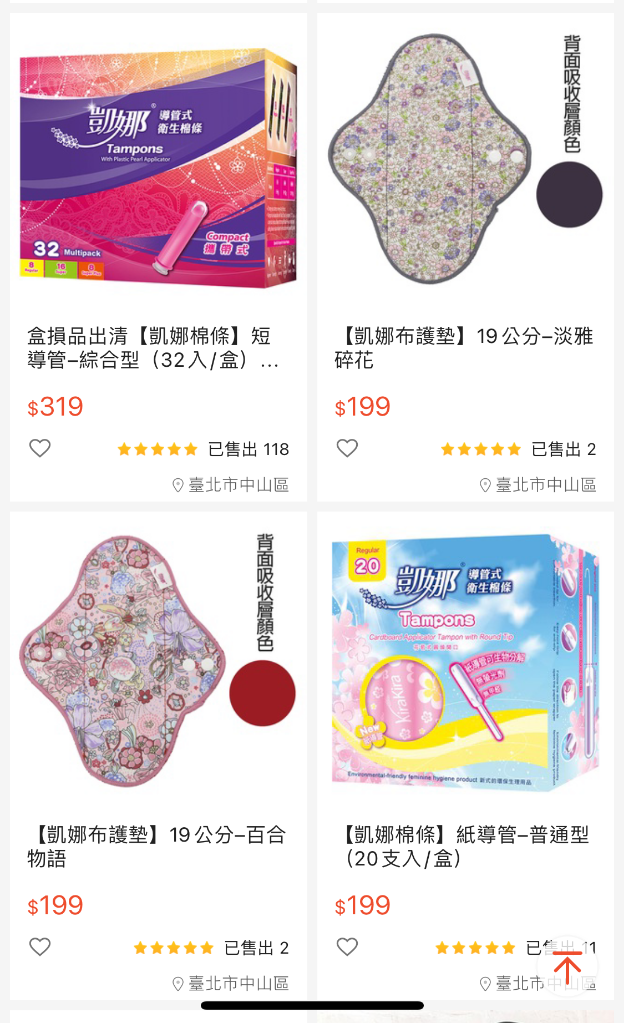Open the 32 Multipack tampons box image
The width and height of the screenshot is (625, 1023).
(x=159, y=168)
